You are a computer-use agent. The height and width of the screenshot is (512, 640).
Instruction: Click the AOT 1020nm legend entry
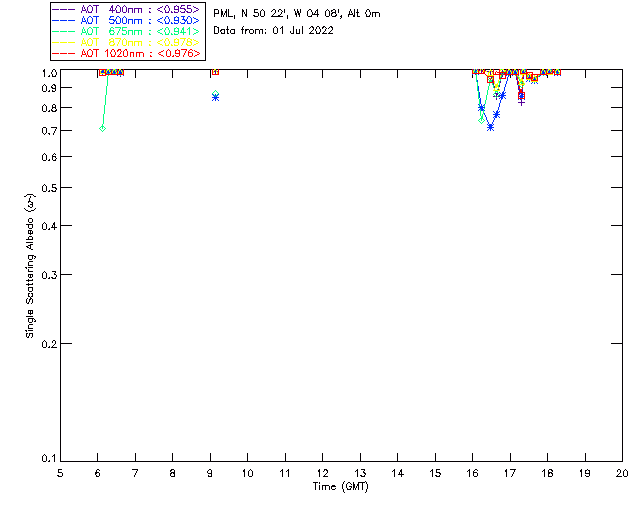pos(127,53)
